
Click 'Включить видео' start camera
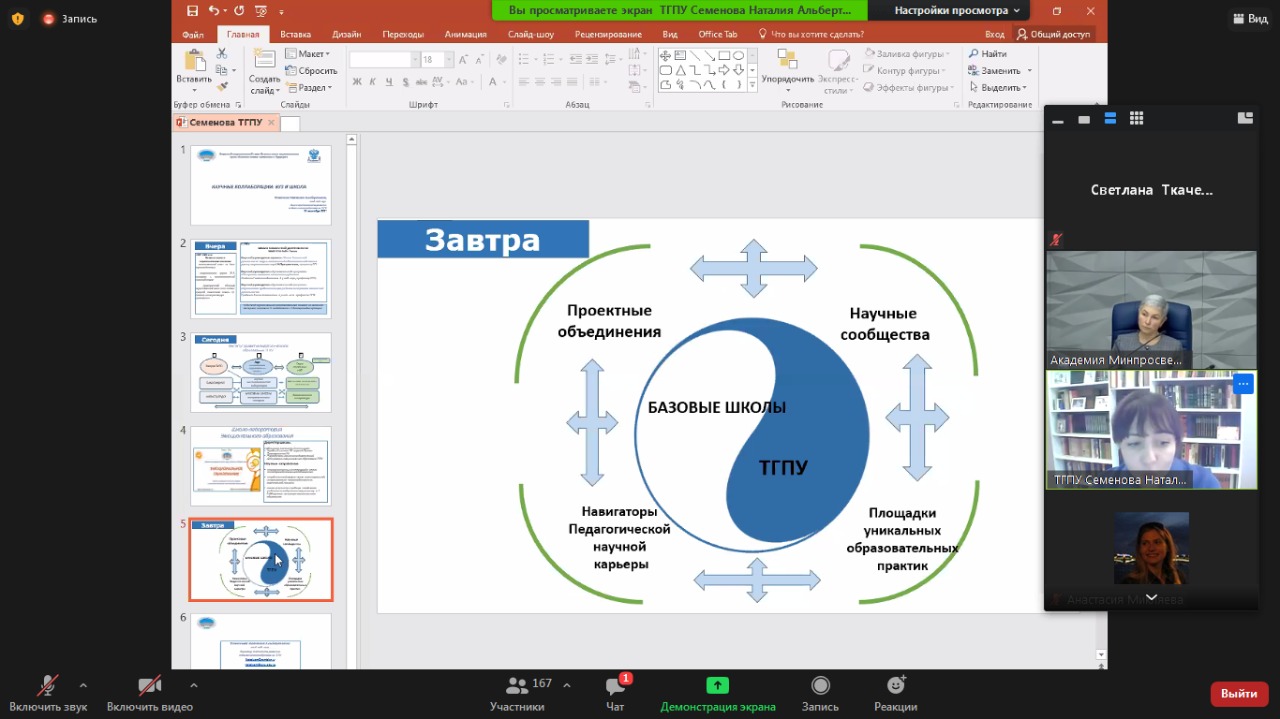click(x=149, y=692)
